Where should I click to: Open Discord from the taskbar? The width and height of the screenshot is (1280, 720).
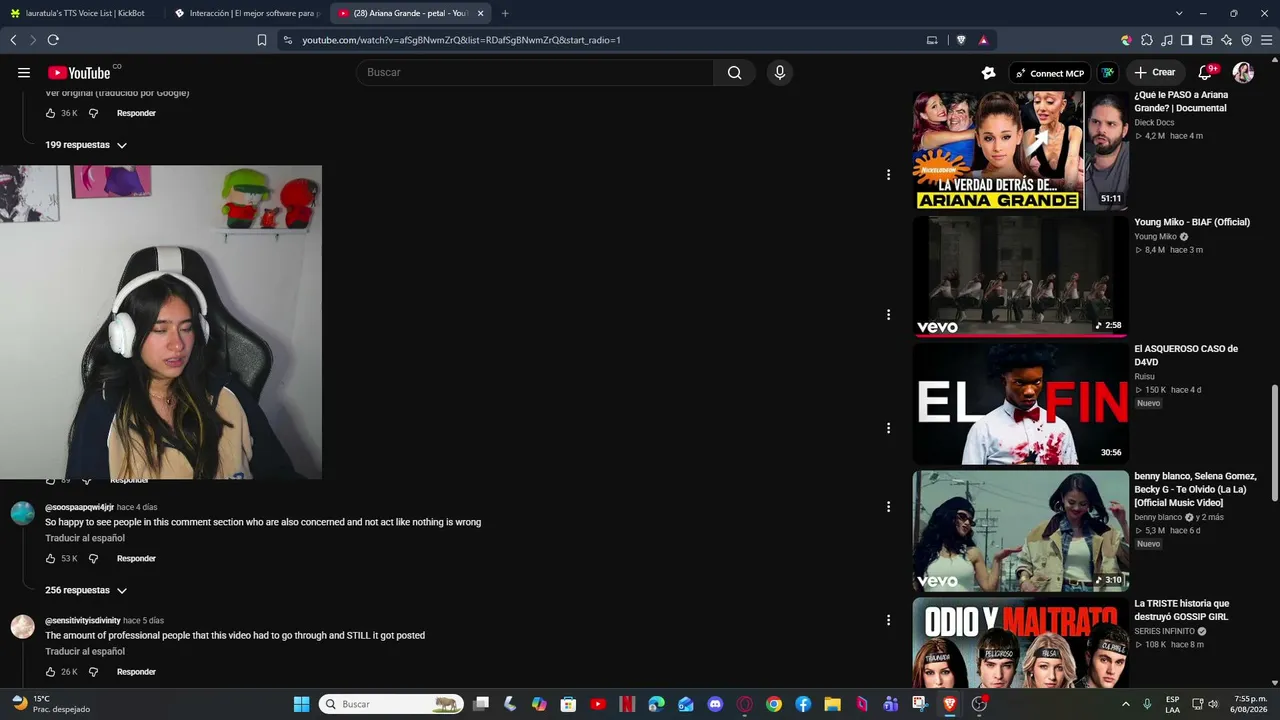715,704
